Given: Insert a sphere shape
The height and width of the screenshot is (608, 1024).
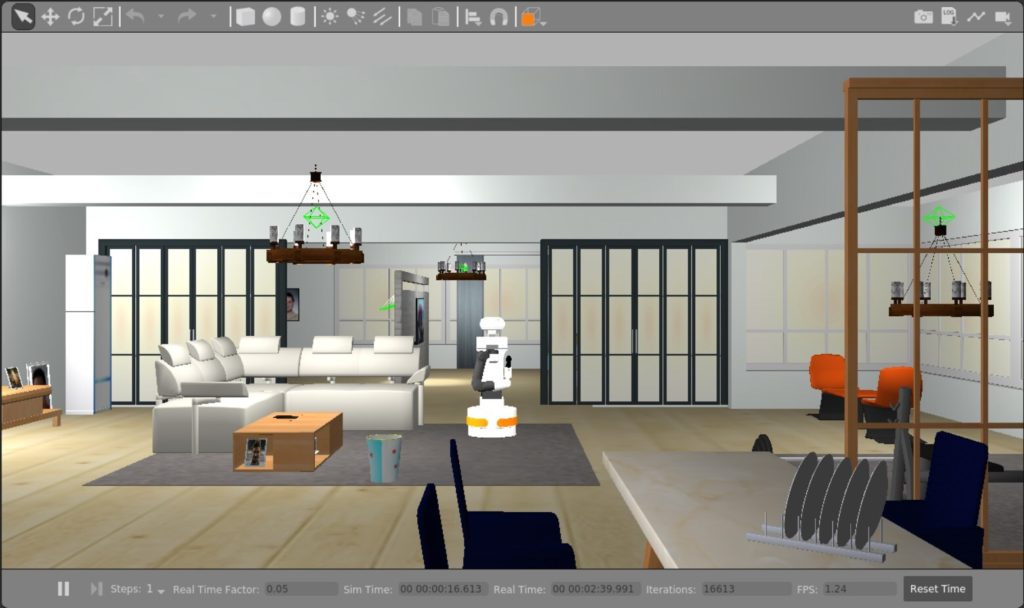Looking at the screenshot, I should click(272, 17).
